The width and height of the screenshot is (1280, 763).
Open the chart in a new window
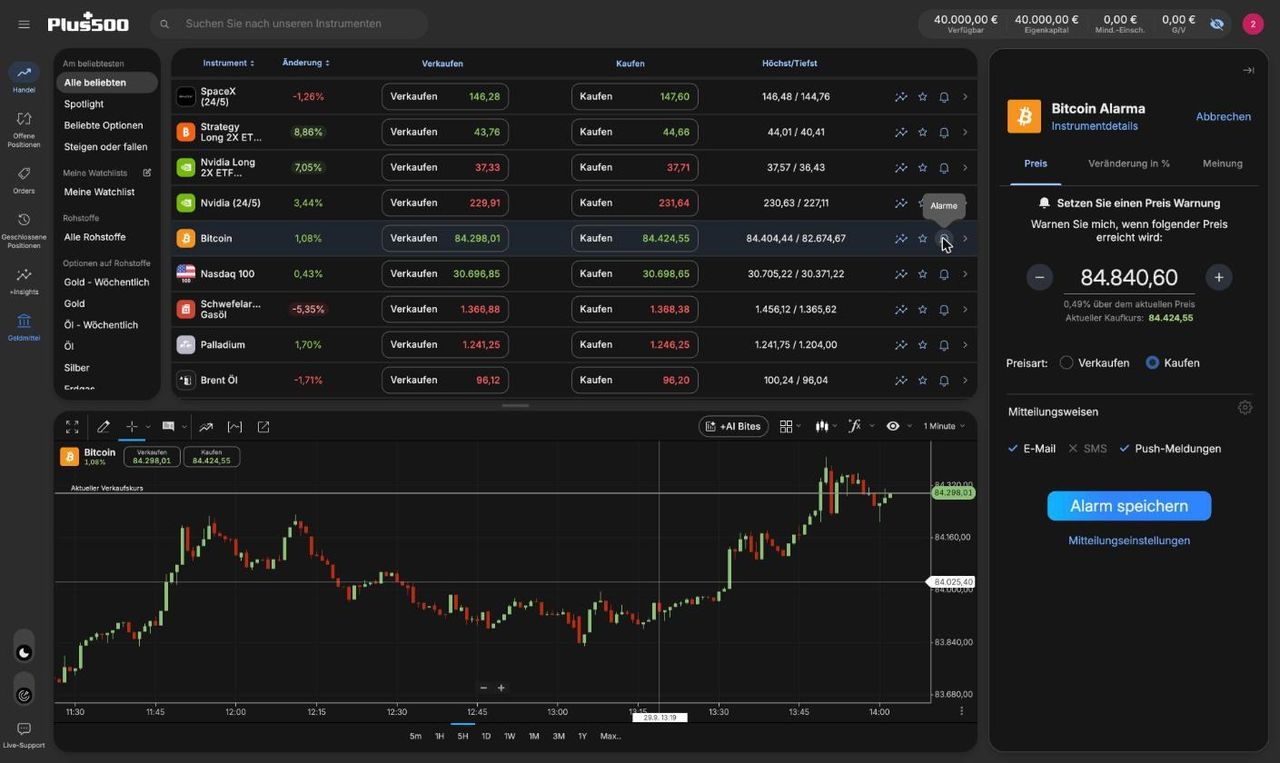click(x=264, y=427)
